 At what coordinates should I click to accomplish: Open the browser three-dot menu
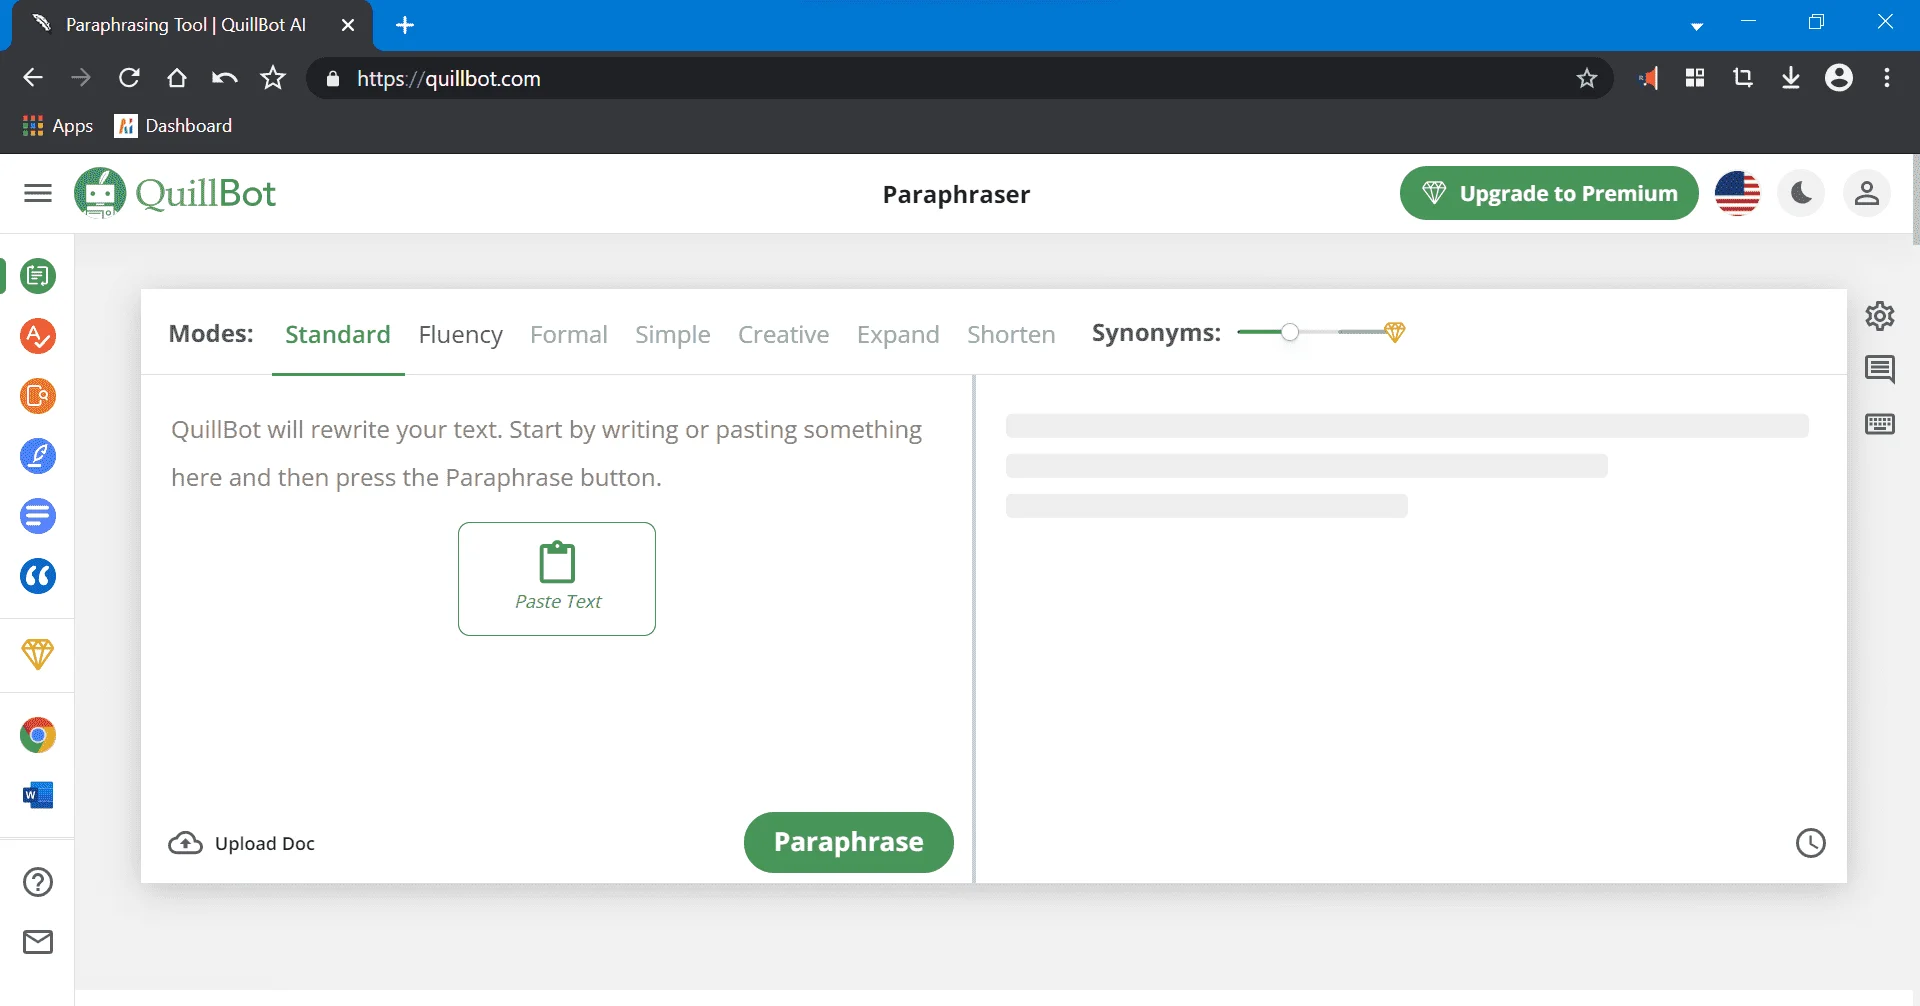1887,78
